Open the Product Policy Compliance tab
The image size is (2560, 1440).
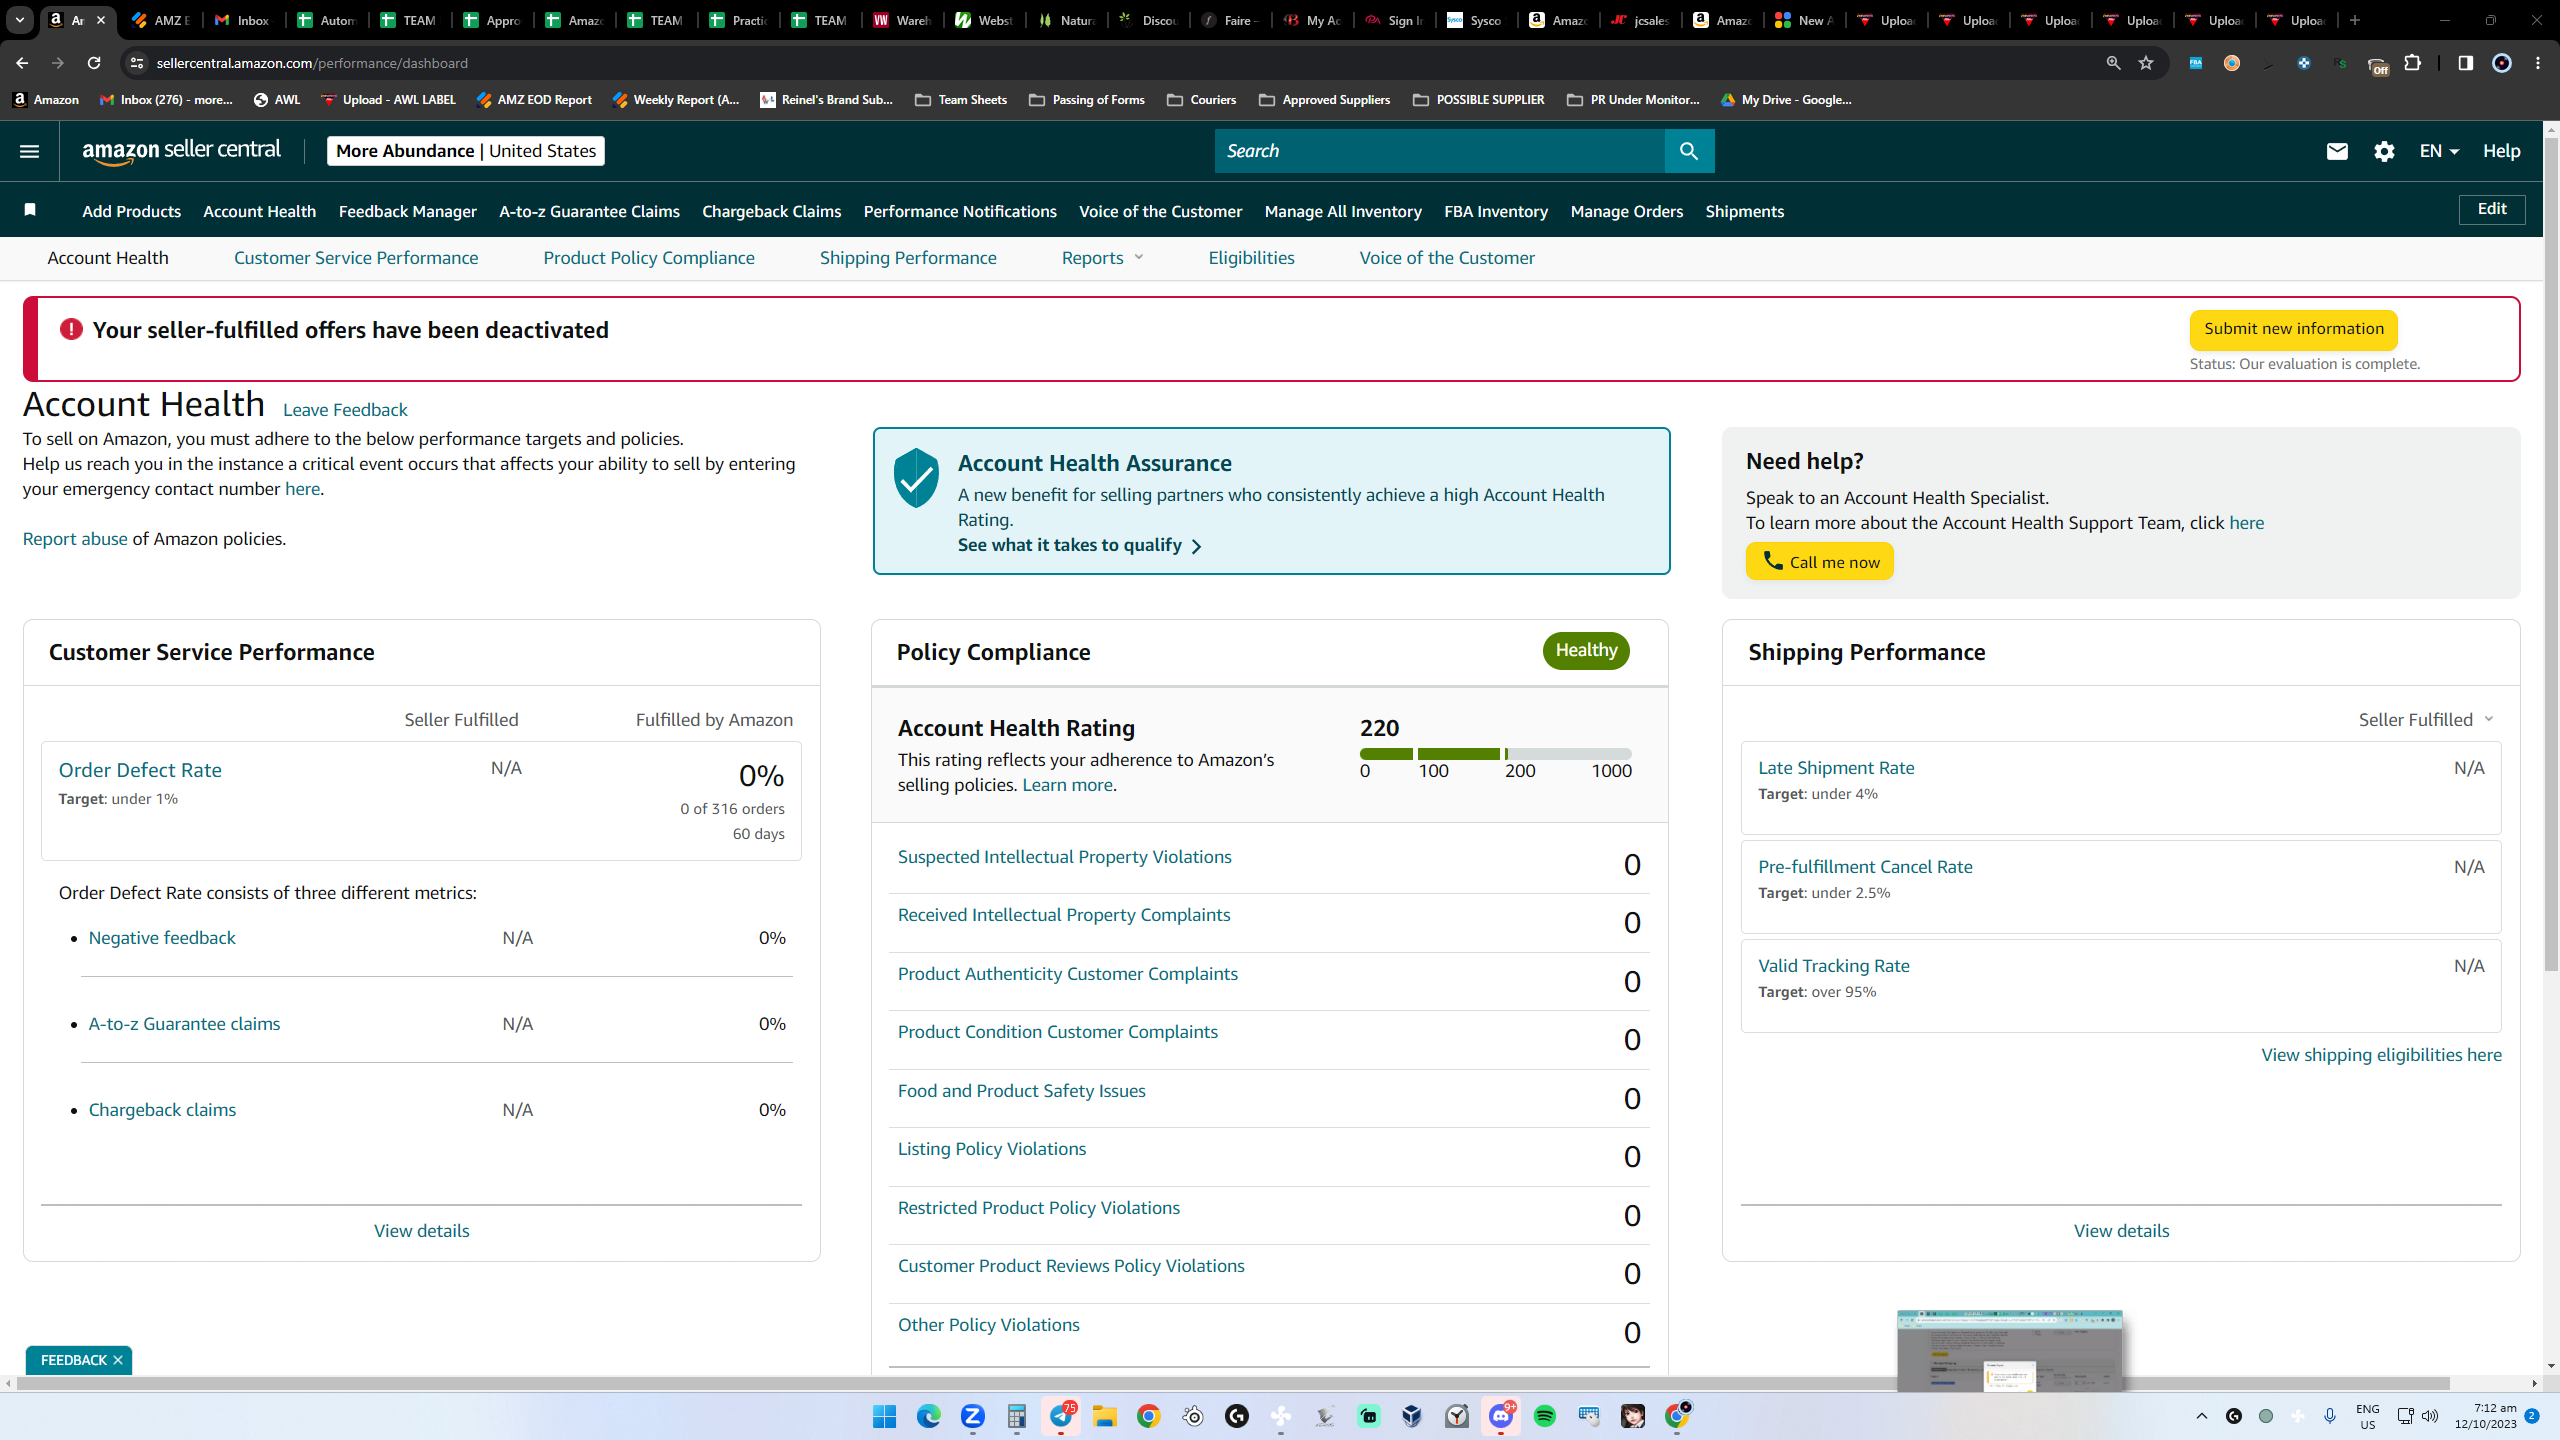click(x=649, y=258)
